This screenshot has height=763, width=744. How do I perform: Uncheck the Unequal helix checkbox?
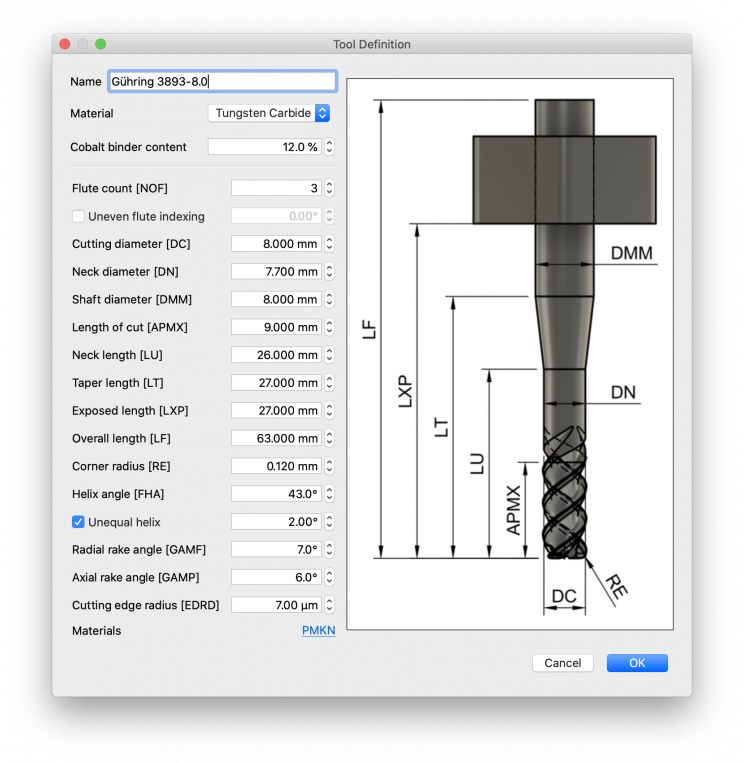click(79, 522)
